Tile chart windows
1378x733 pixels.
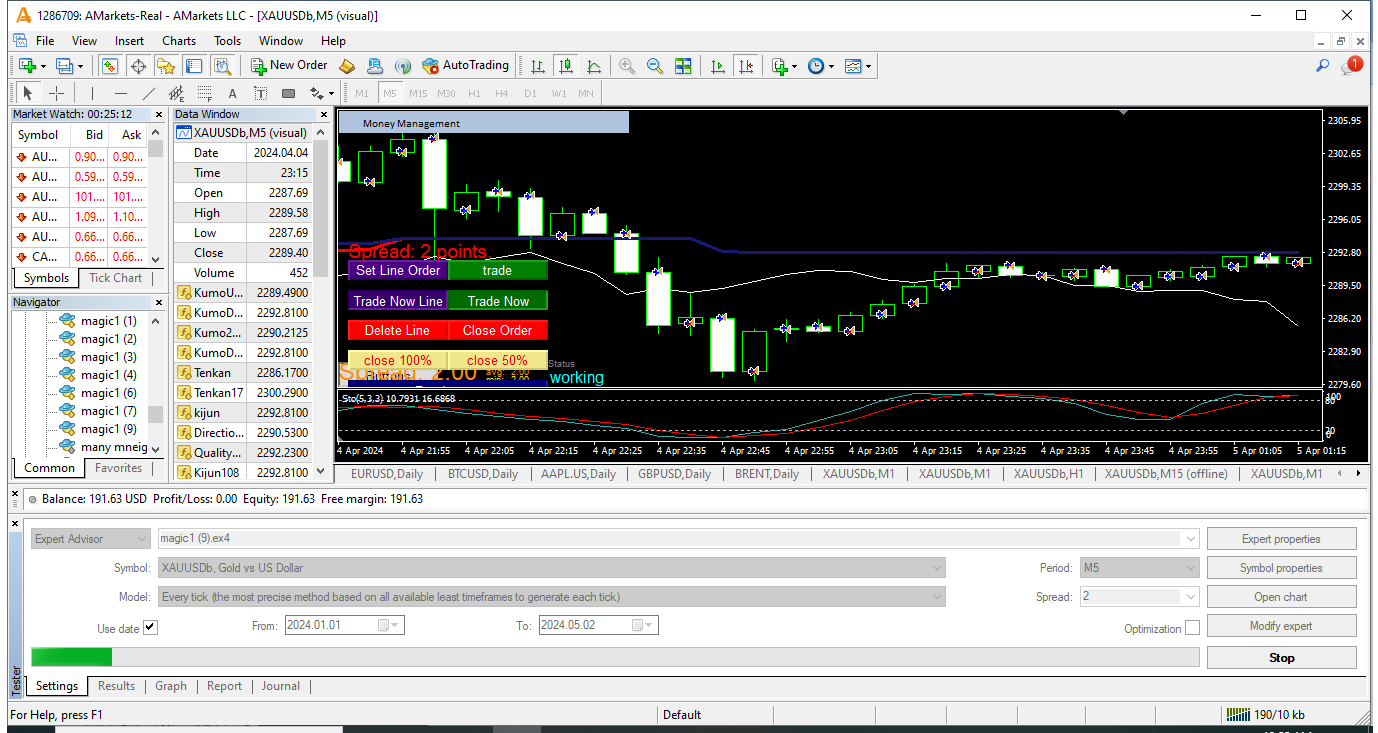point(683,66)
